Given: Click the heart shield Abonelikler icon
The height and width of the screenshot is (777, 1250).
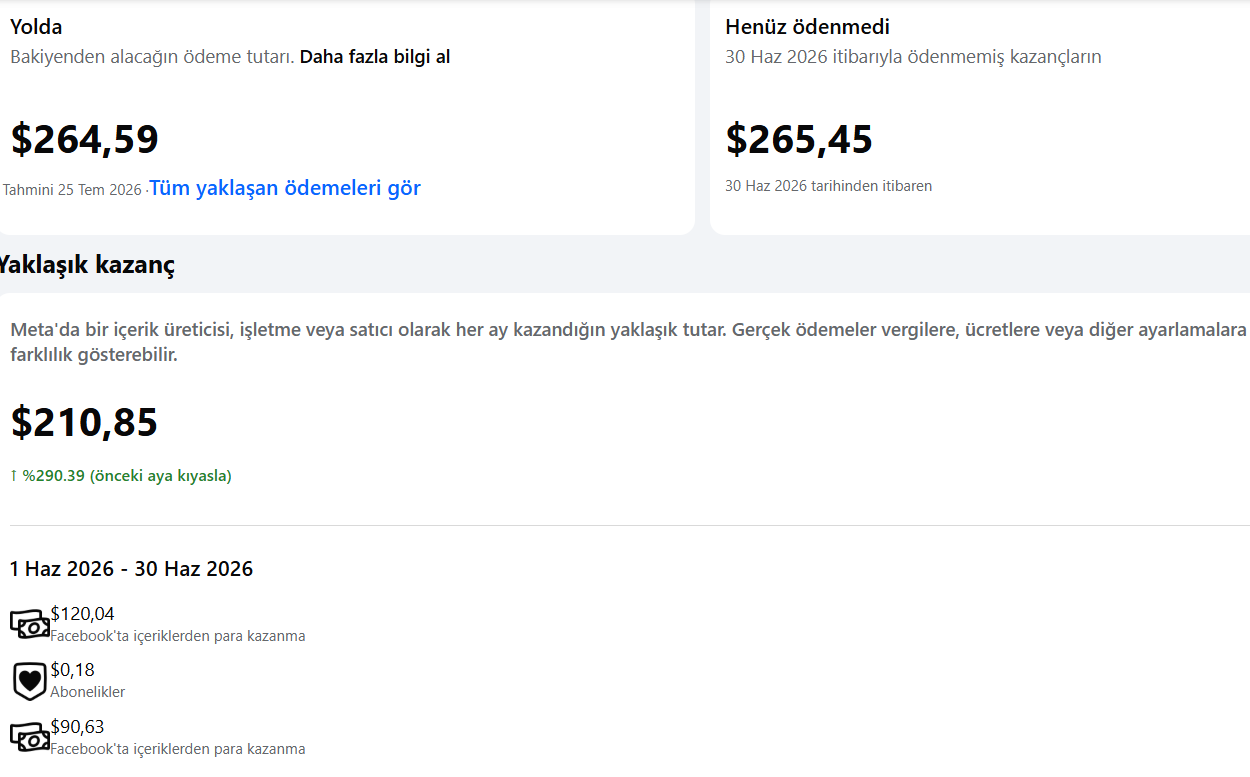Looking at the screenshot, I should 30,681.
